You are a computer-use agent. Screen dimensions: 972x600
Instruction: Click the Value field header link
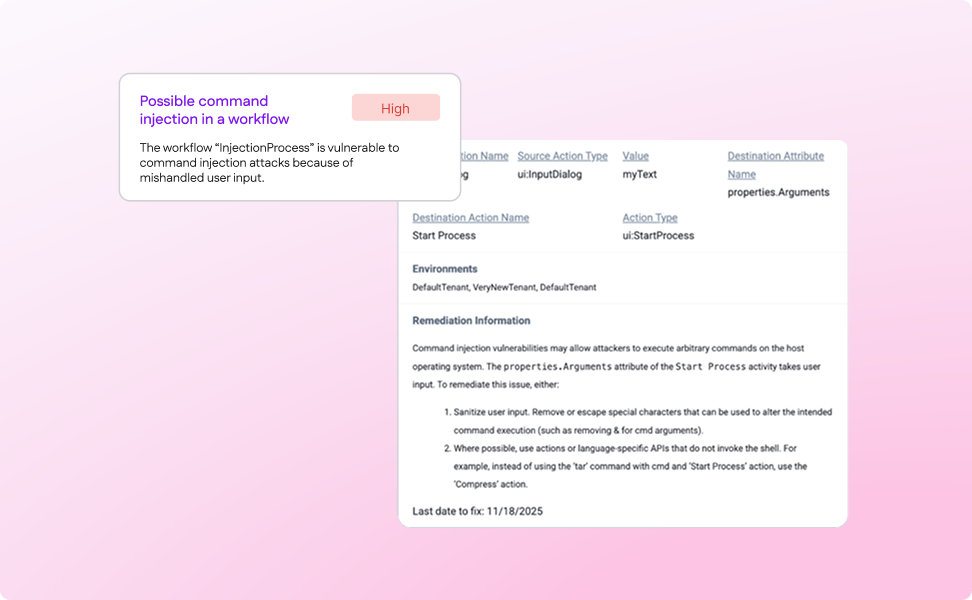point(635,156)
